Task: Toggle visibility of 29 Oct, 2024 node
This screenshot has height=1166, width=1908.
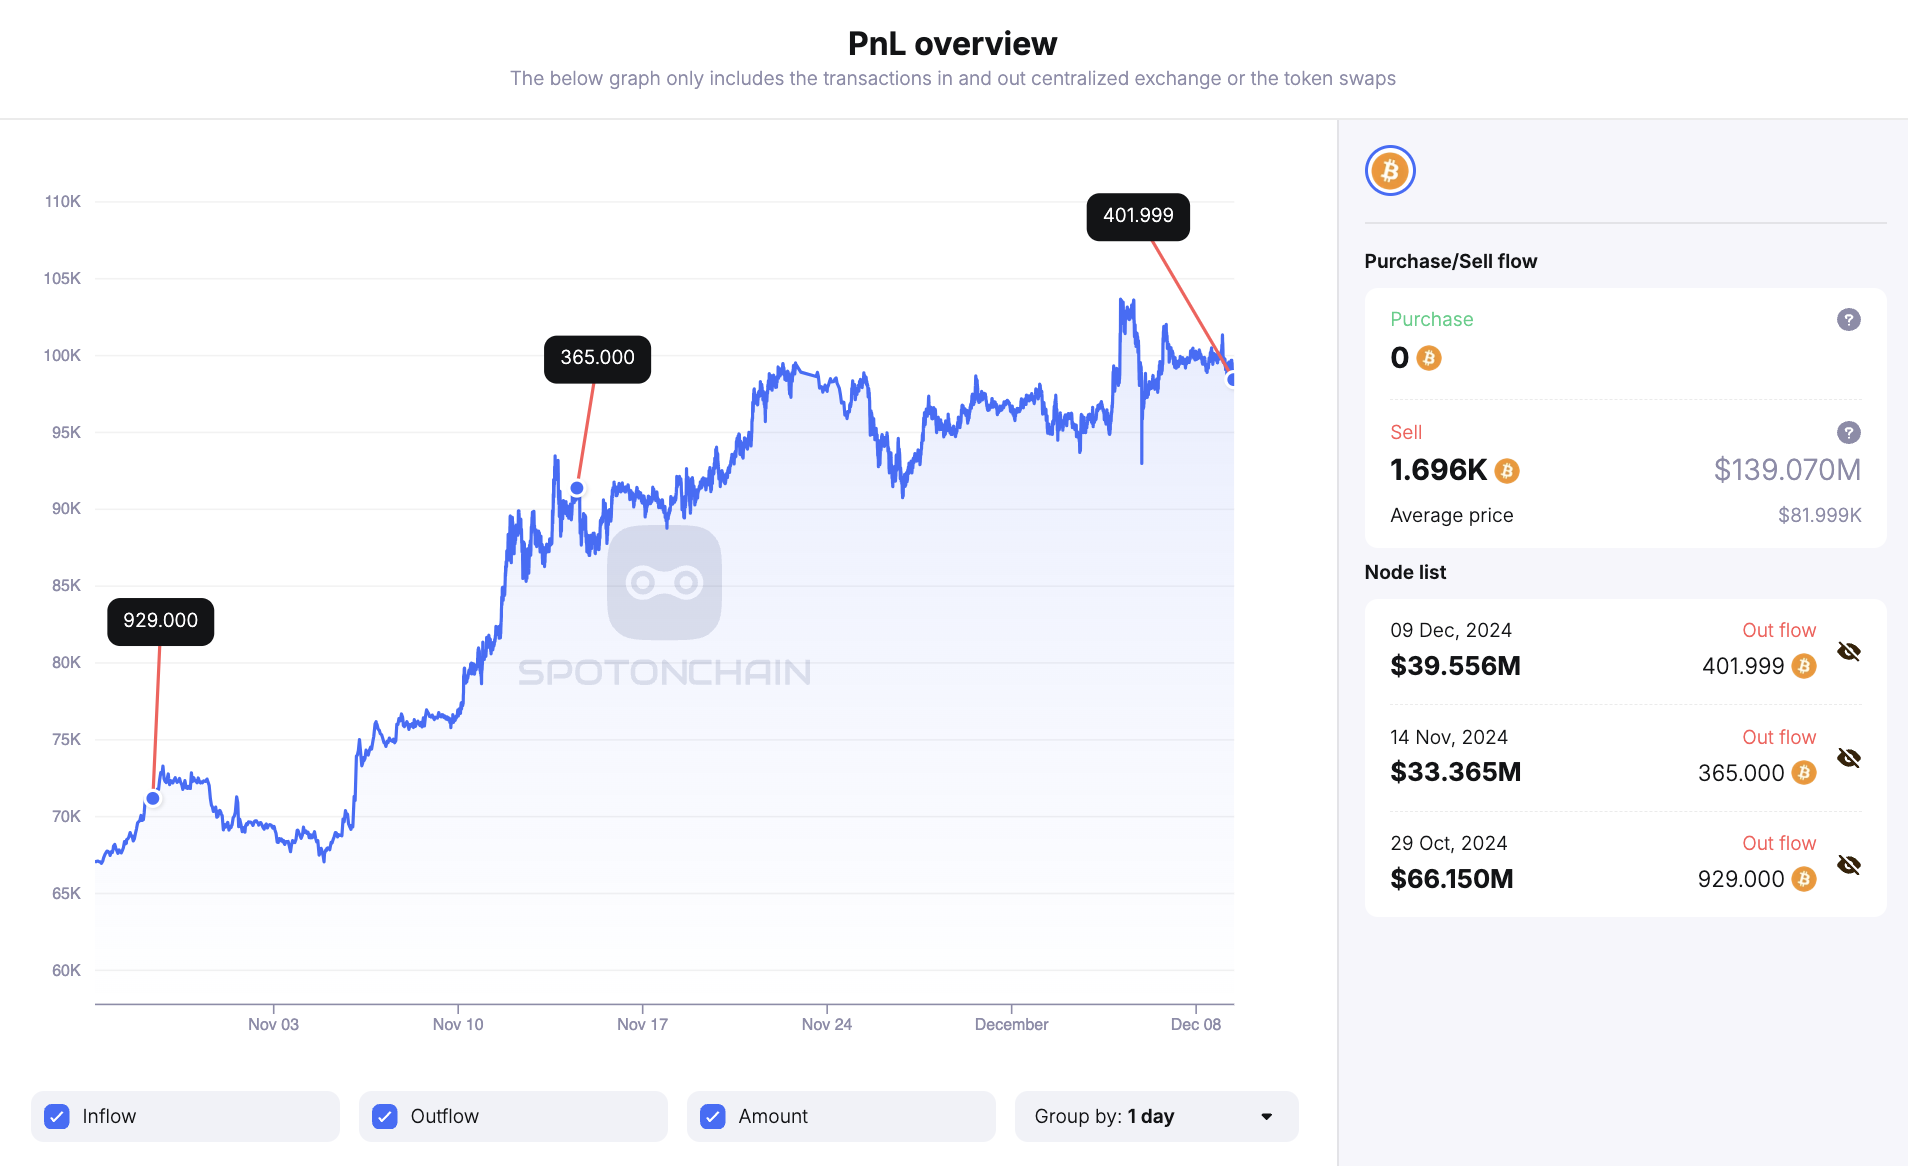Action: (x=1848, y=865)
